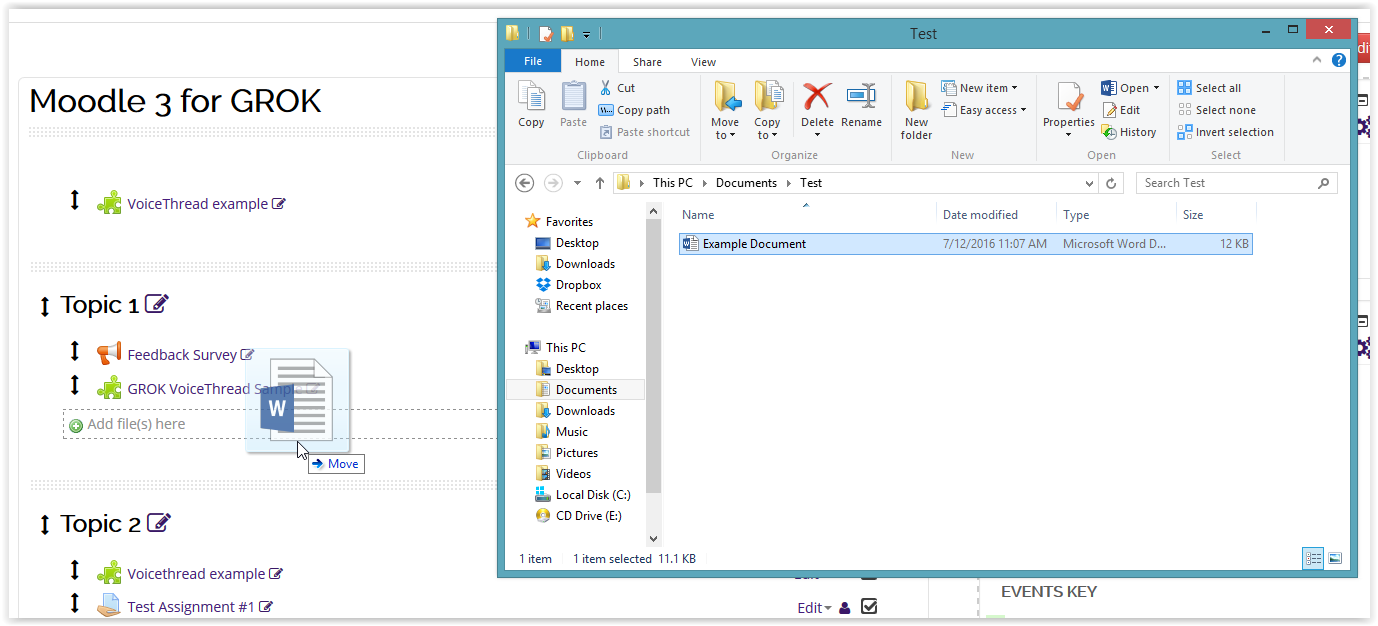
Task: Click Edit in the Open group
Action: coord(1121,110)
